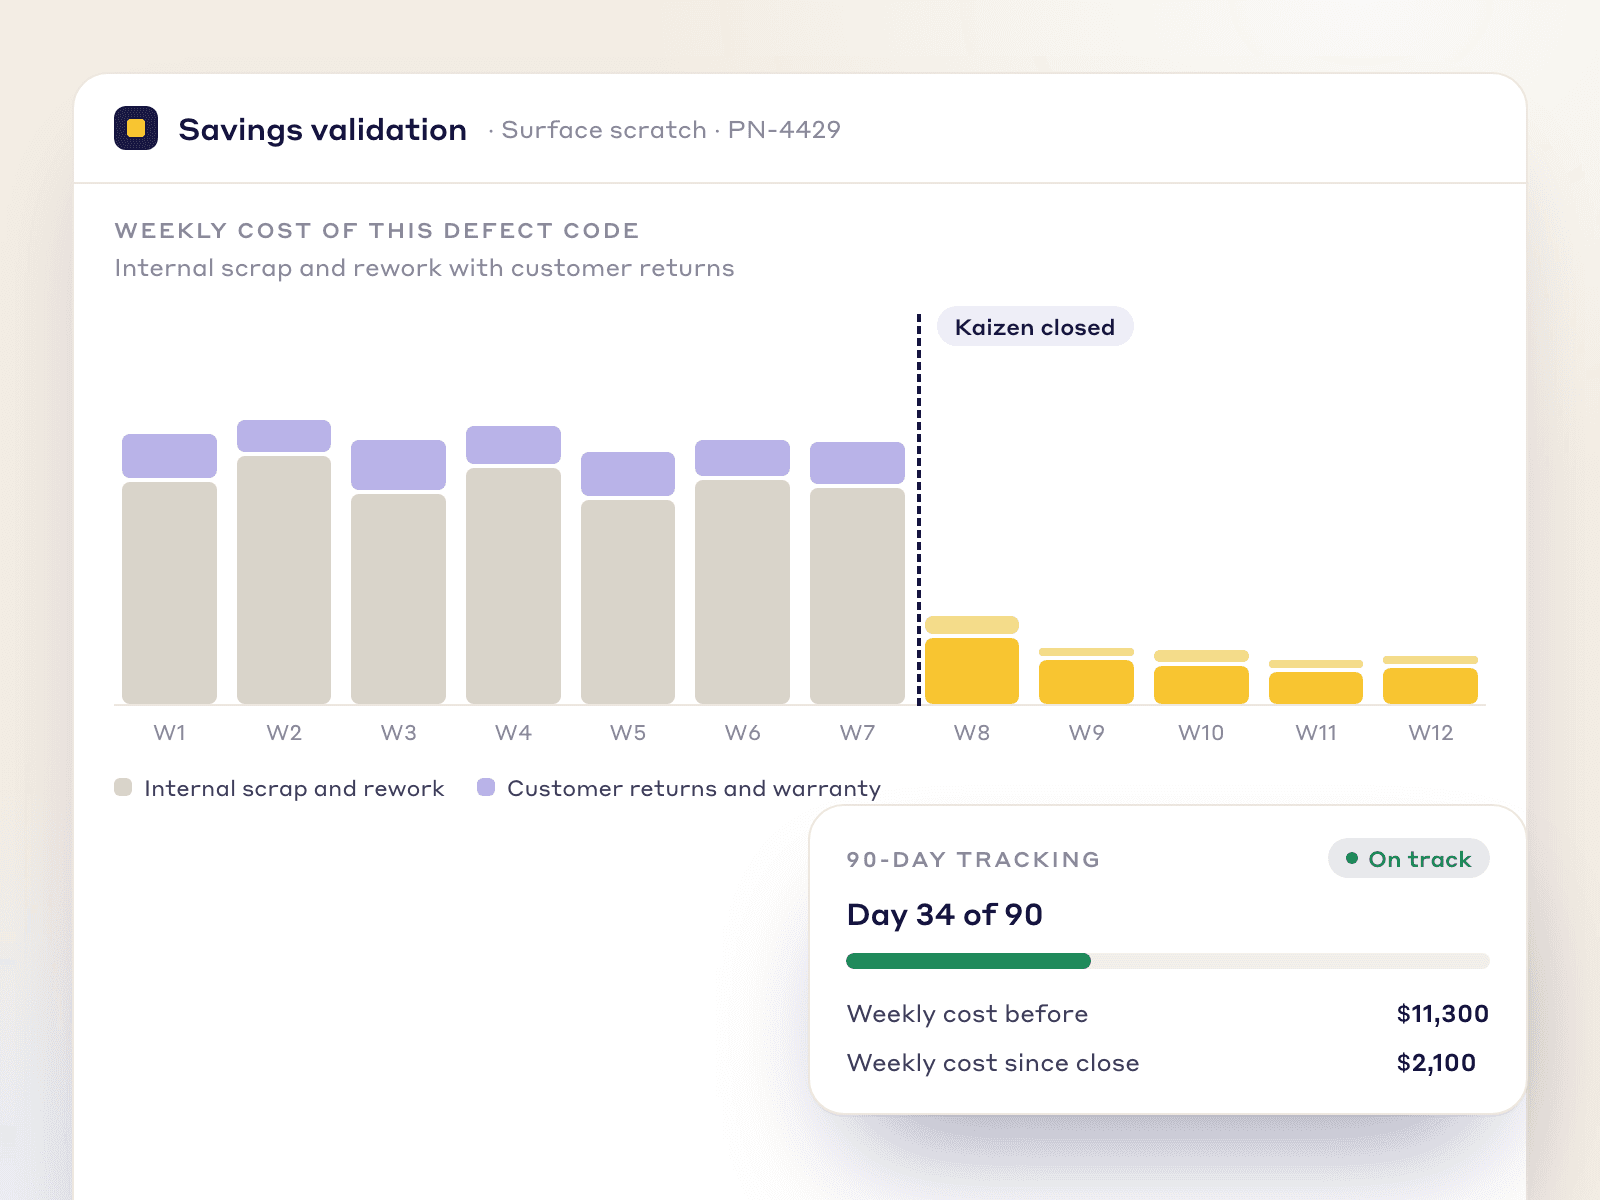Select the Internal scrap and rework legend label
This screenshot has height=1200, width=1600.
pyautogui.click(x=294, y=788)
